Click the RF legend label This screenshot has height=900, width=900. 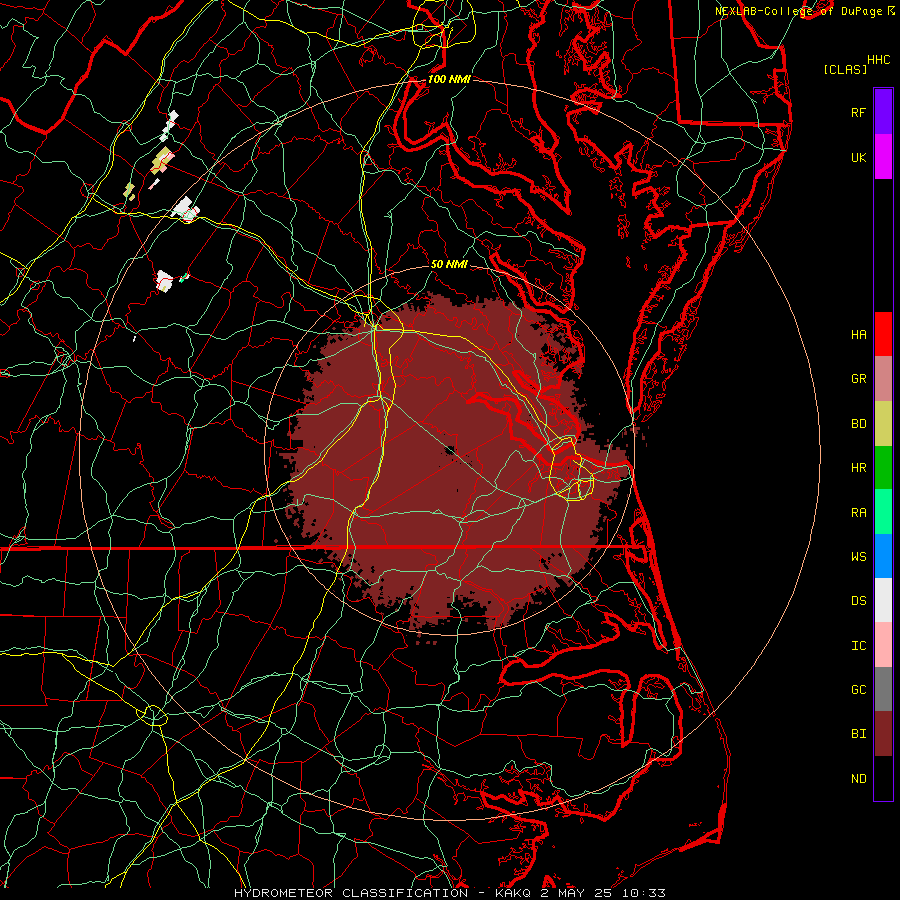click(858, 112)
